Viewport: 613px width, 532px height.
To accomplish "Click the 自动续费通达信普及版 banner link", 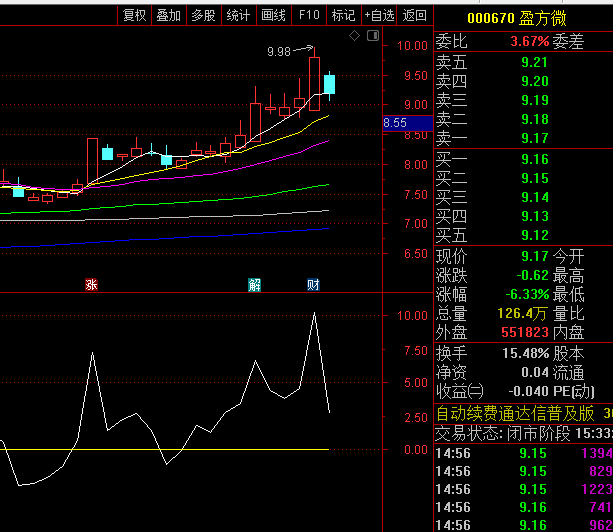I will (x=515, y=414).
